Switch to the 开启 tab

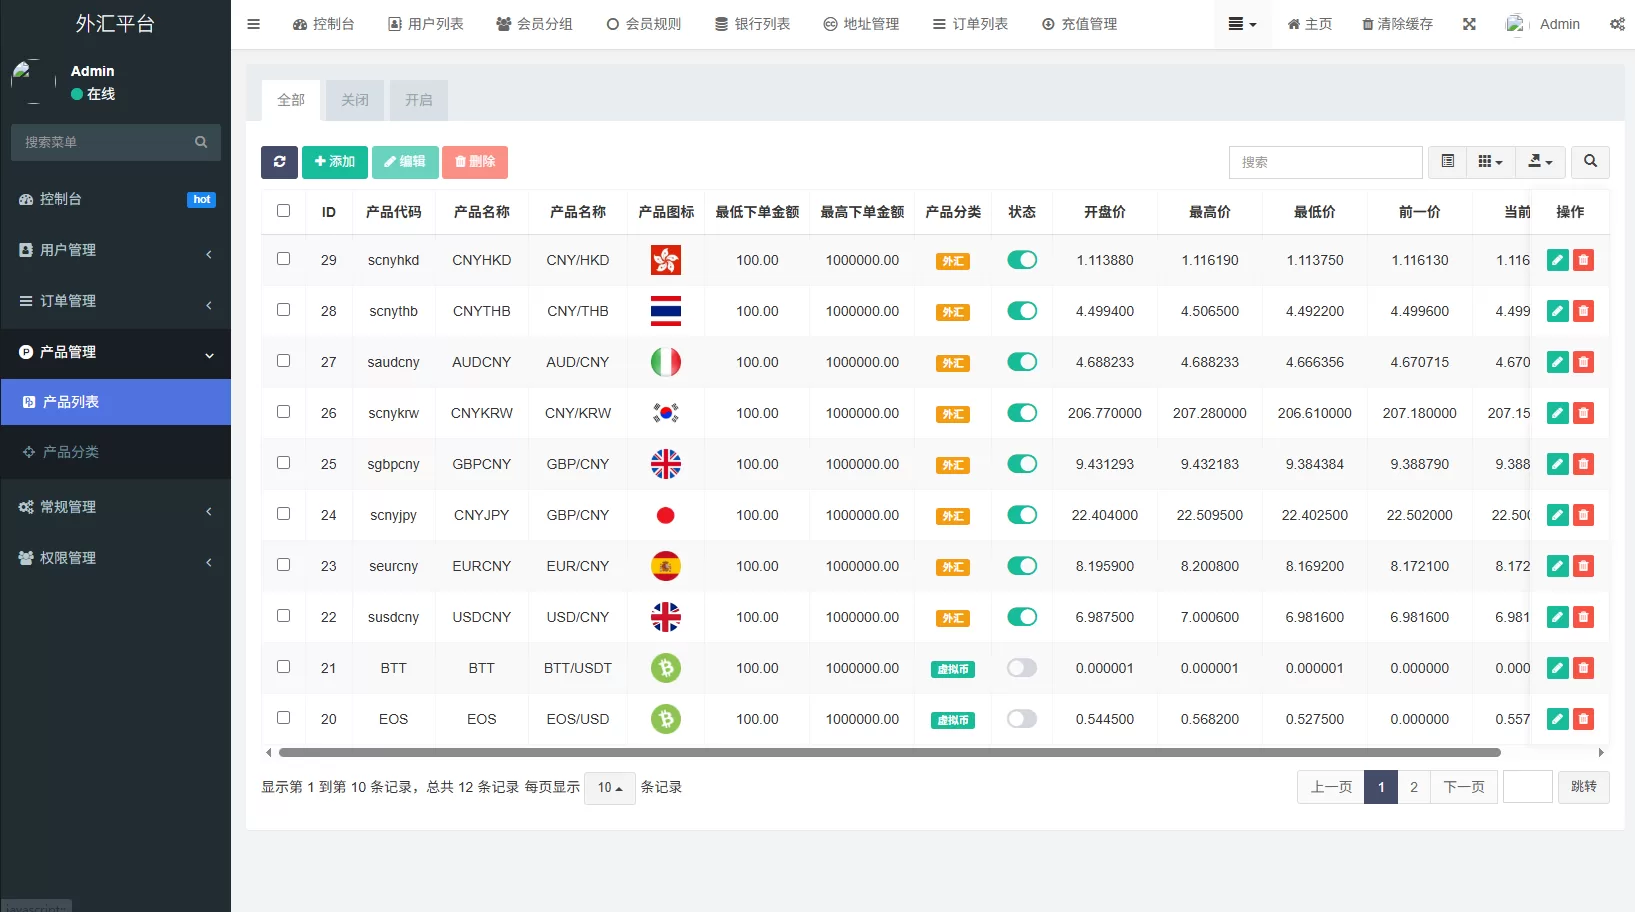(418, 100)
